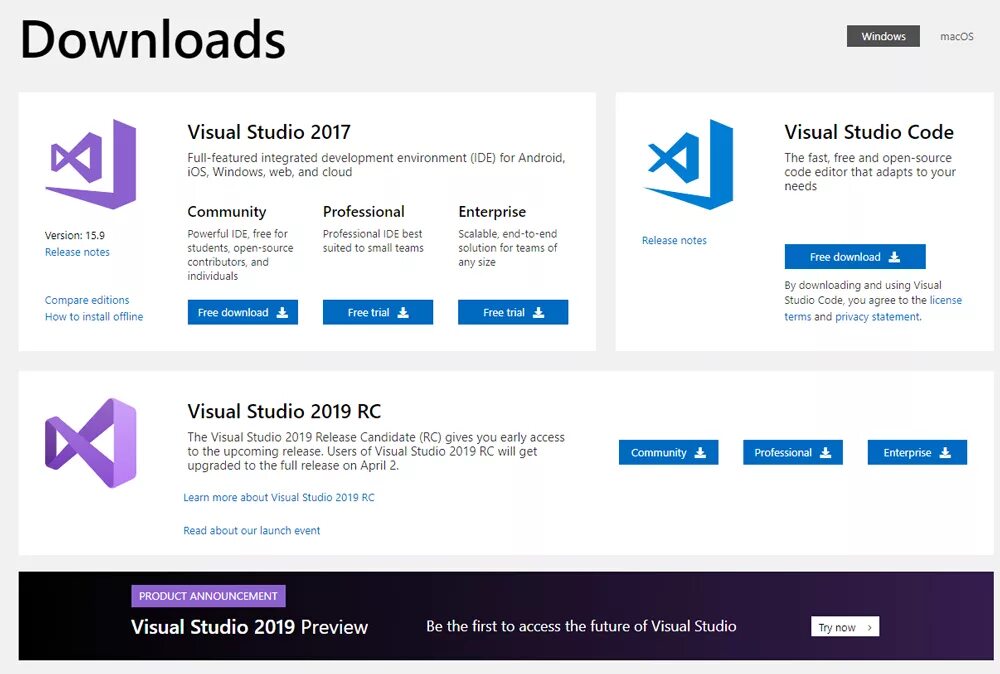
Task: Open the privacy statement link
Action: point(878,317)
